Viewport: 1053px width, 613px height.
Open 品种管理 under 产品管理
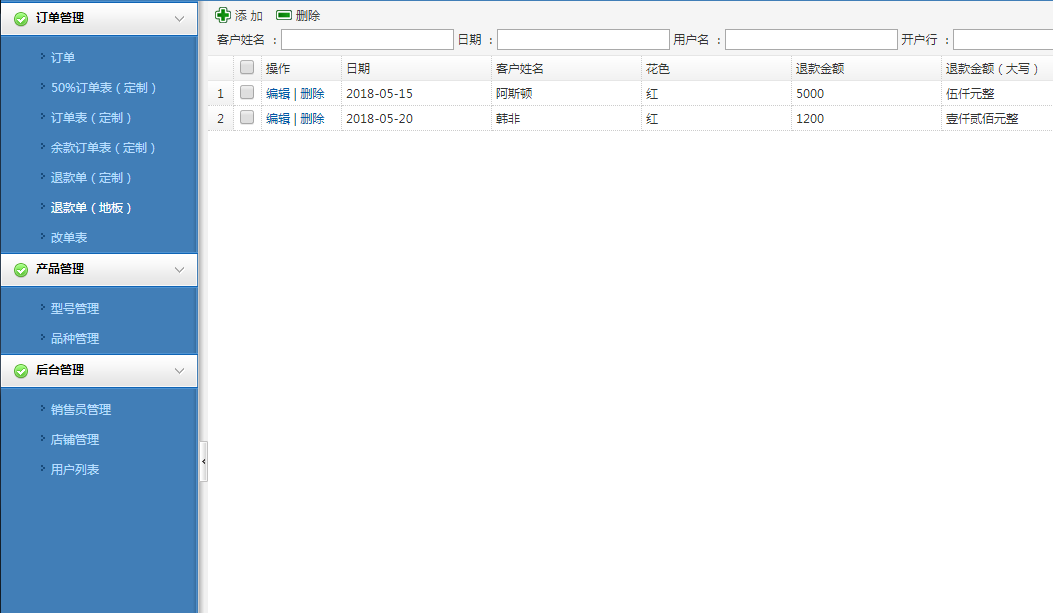75,338
